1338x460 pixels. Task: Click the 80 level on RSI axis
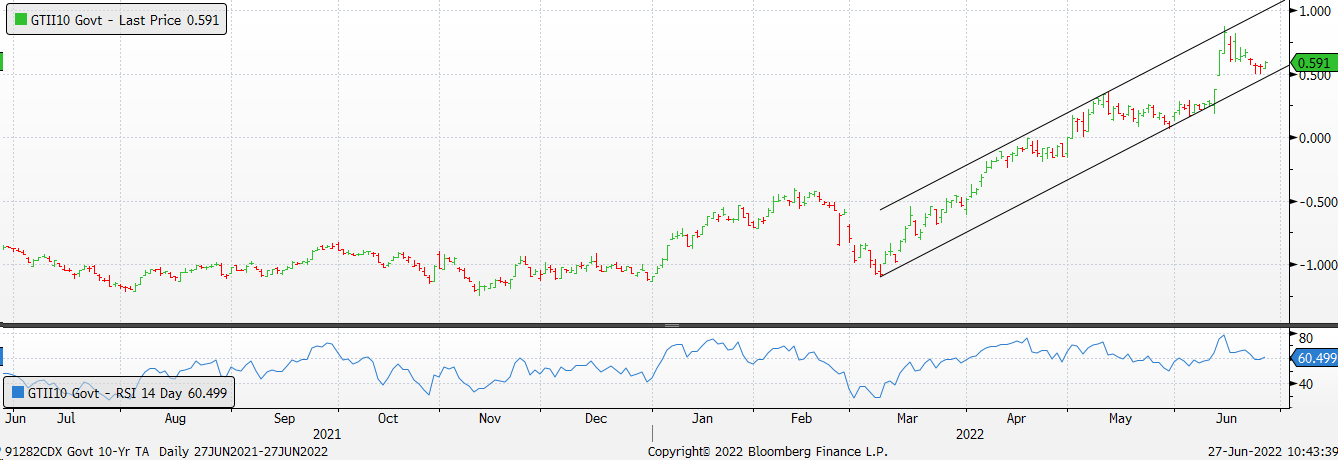pyautogui.click(x=1305, y=337)
